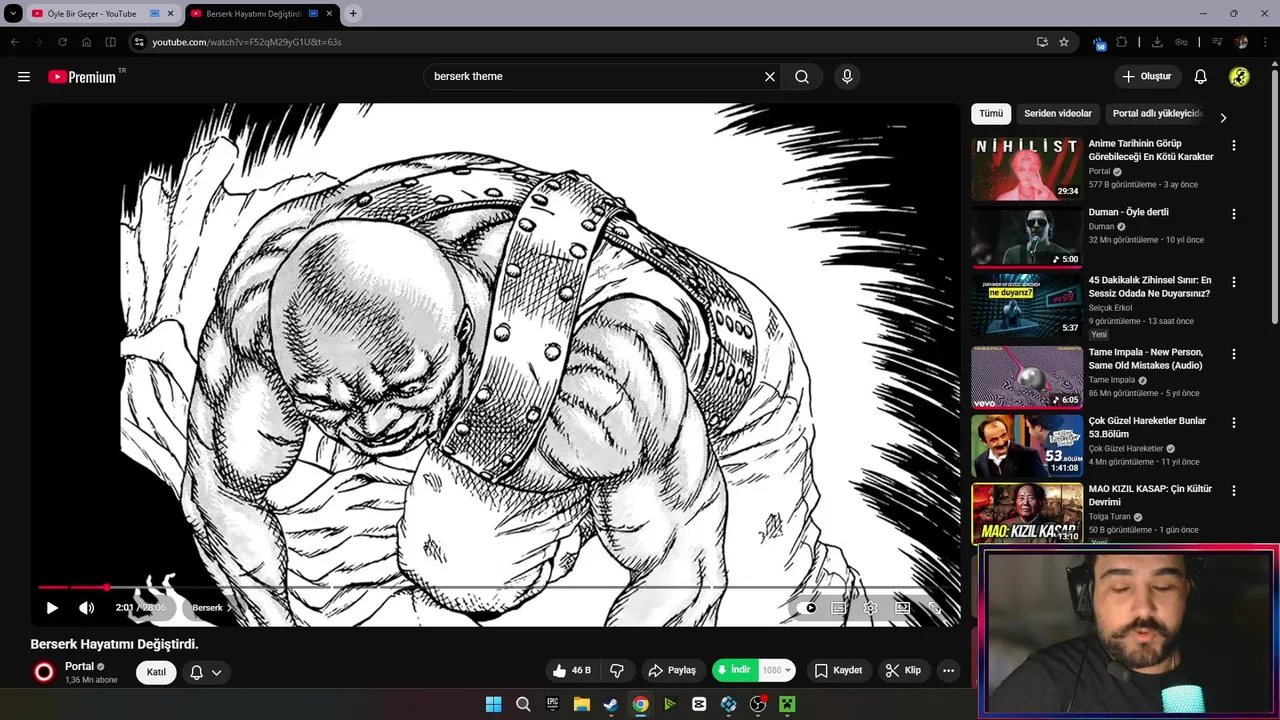The width and height of the screenshot is (1280, 720).
Task: Bookmark this page with star icon
Action: pos(1064,42)
